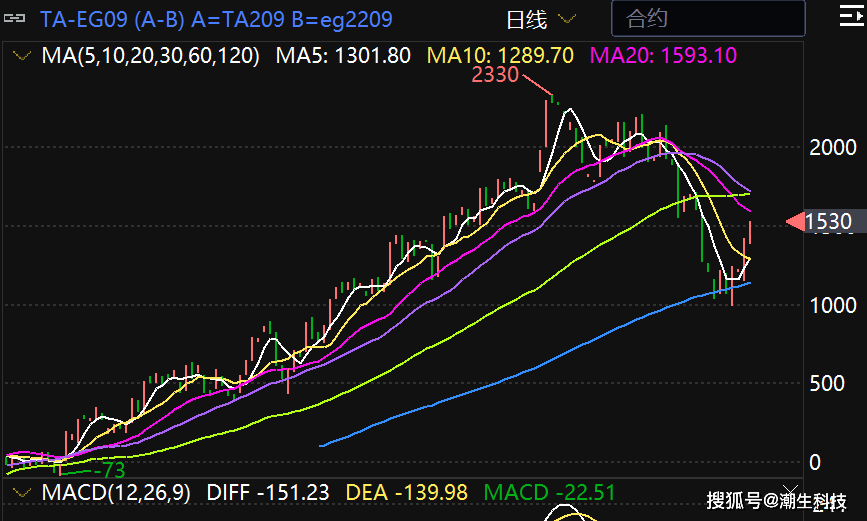This screenshot has width=867, height=521.
Task: Click the 2330 high price marker
Action: pos(494,77)
